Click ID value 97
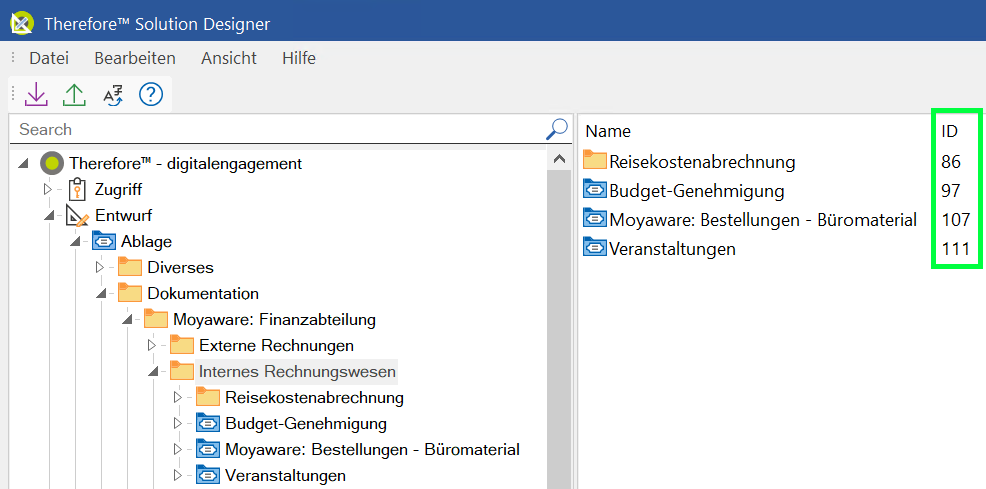This screenshot has width=986, height=489. click(x=951, y=190)
